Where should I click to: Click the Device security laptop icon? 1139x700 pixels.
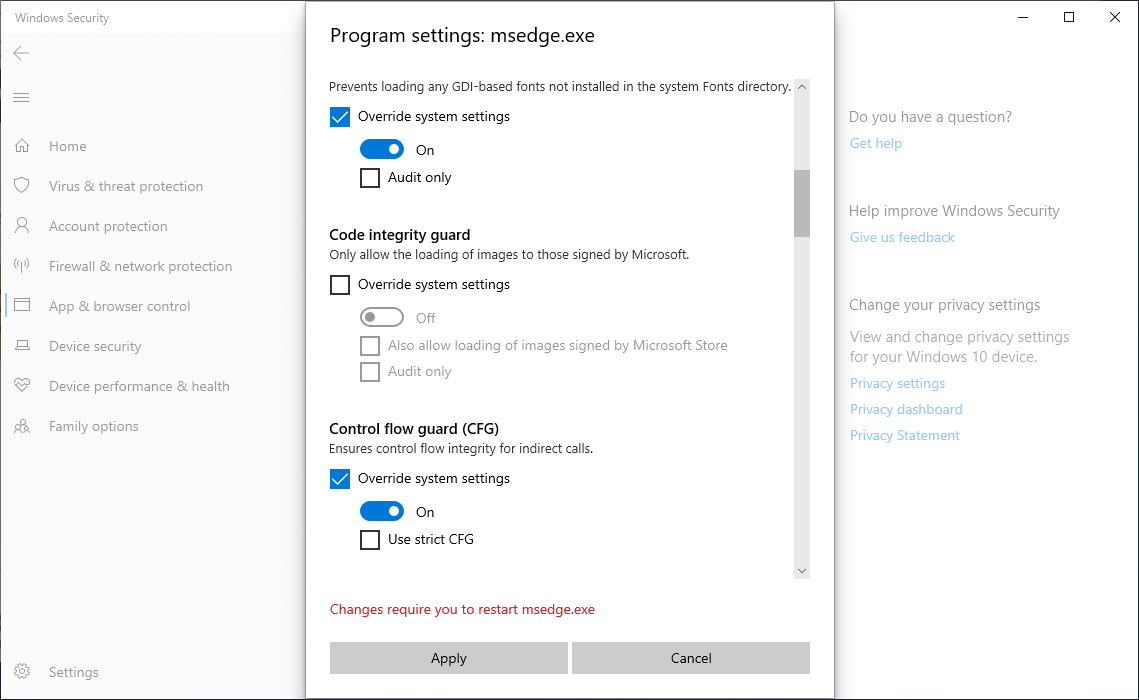[x=22, y=346]
